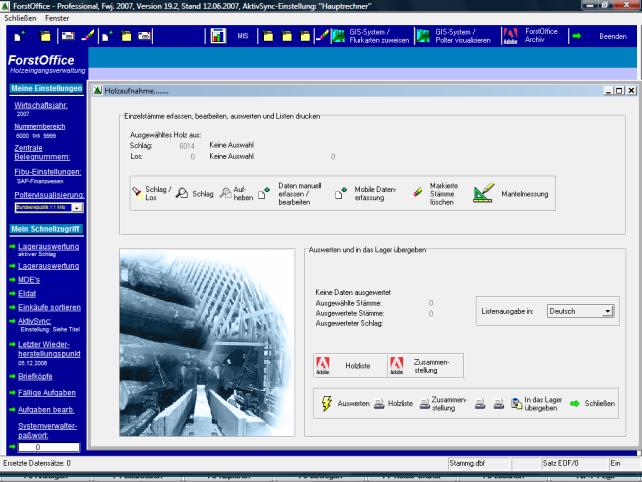Click Markierte Stämme löschen eraser button

point(435,194)
